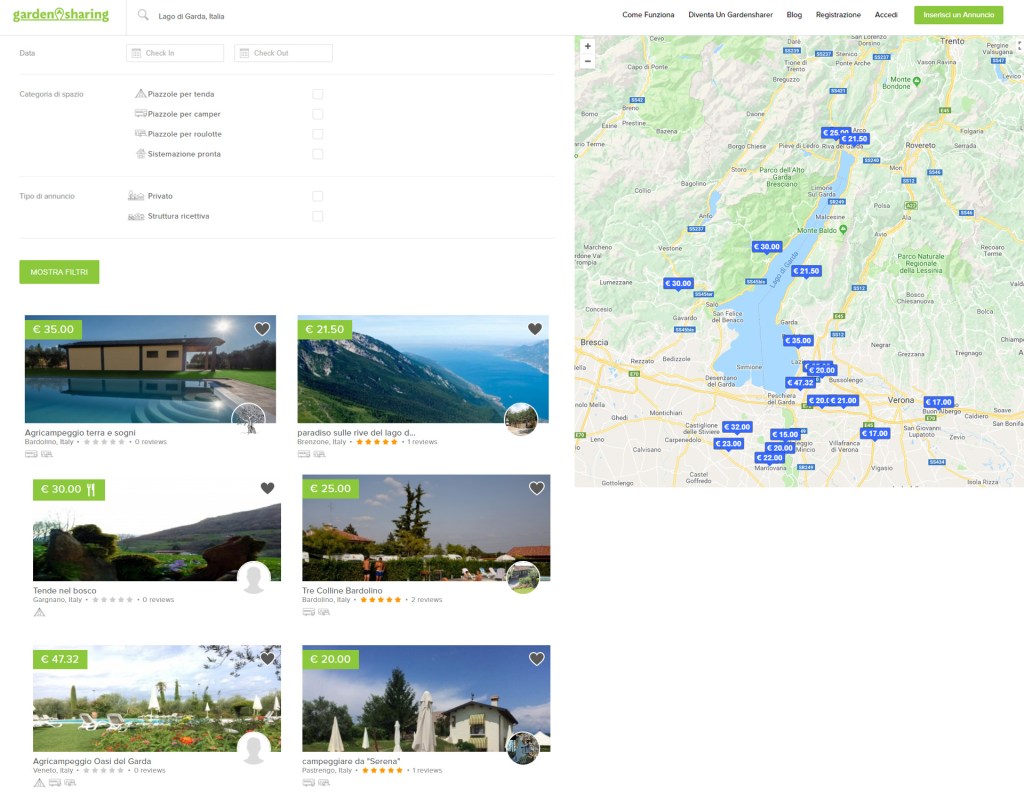The image size is (1024, 811).
Task: Click the search magnifier icon
Action: tap(143, 15)
